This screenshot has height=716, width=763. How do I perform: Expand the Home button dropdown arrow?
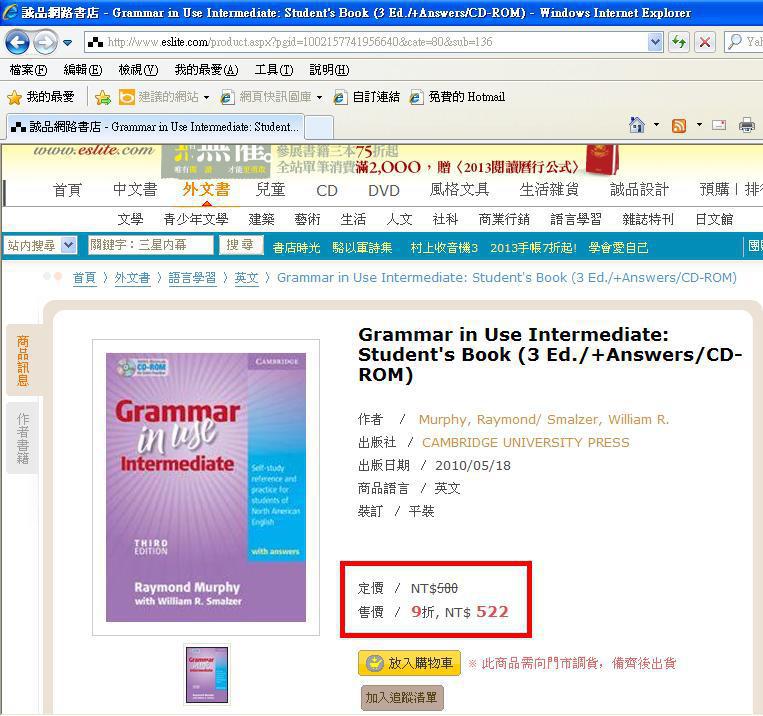pyautogui.click(x=656, y=125)
